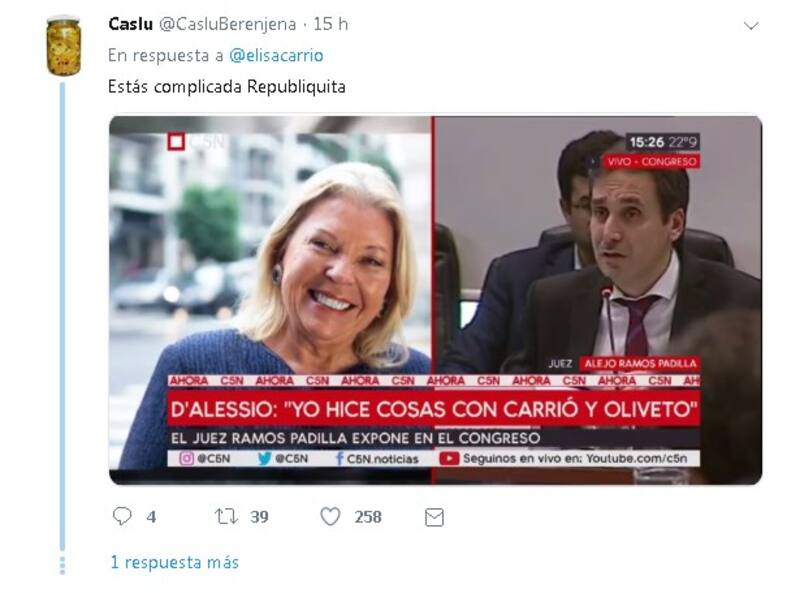Open the @elisacarrio mention link
800x593 pixels.
pyautogui.click(x=276, y=55)
